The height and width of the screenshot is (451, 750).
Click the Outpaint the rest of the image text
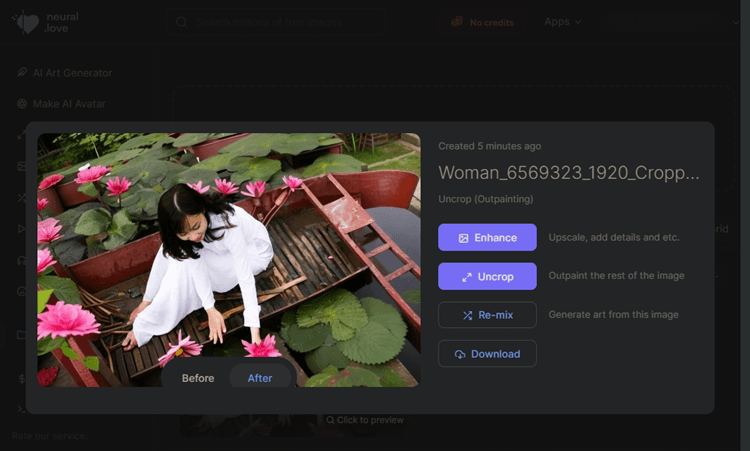[616, 275]
